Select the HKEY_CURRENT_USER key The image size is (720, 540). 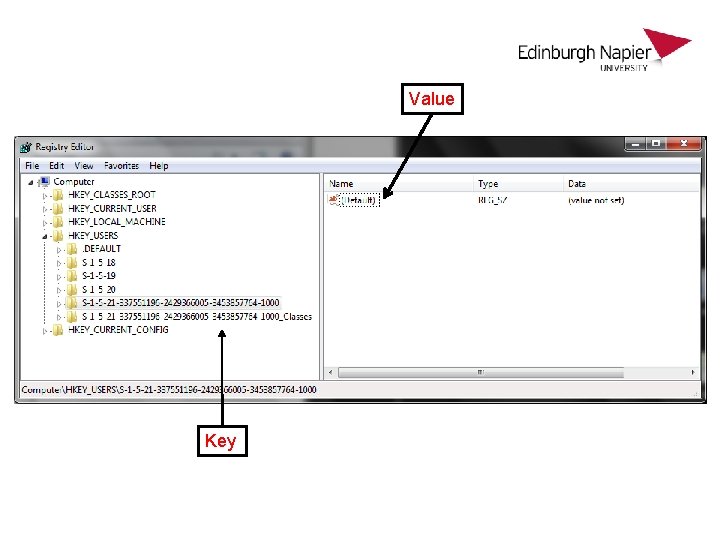[x=112, y=209]
